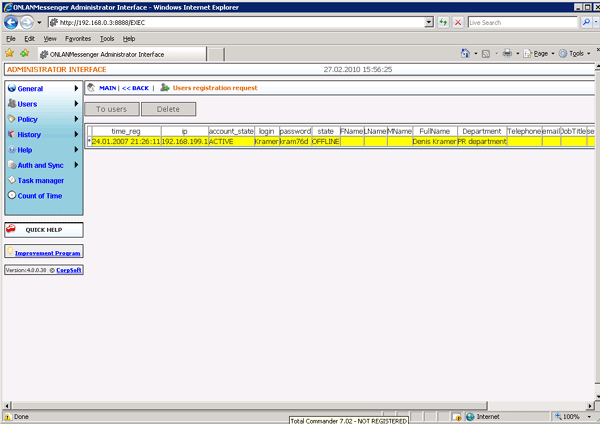This screenshot has height=424, width=600.
Task: Open the Tools menu in menu bar
Action: [x=107, y=39]
